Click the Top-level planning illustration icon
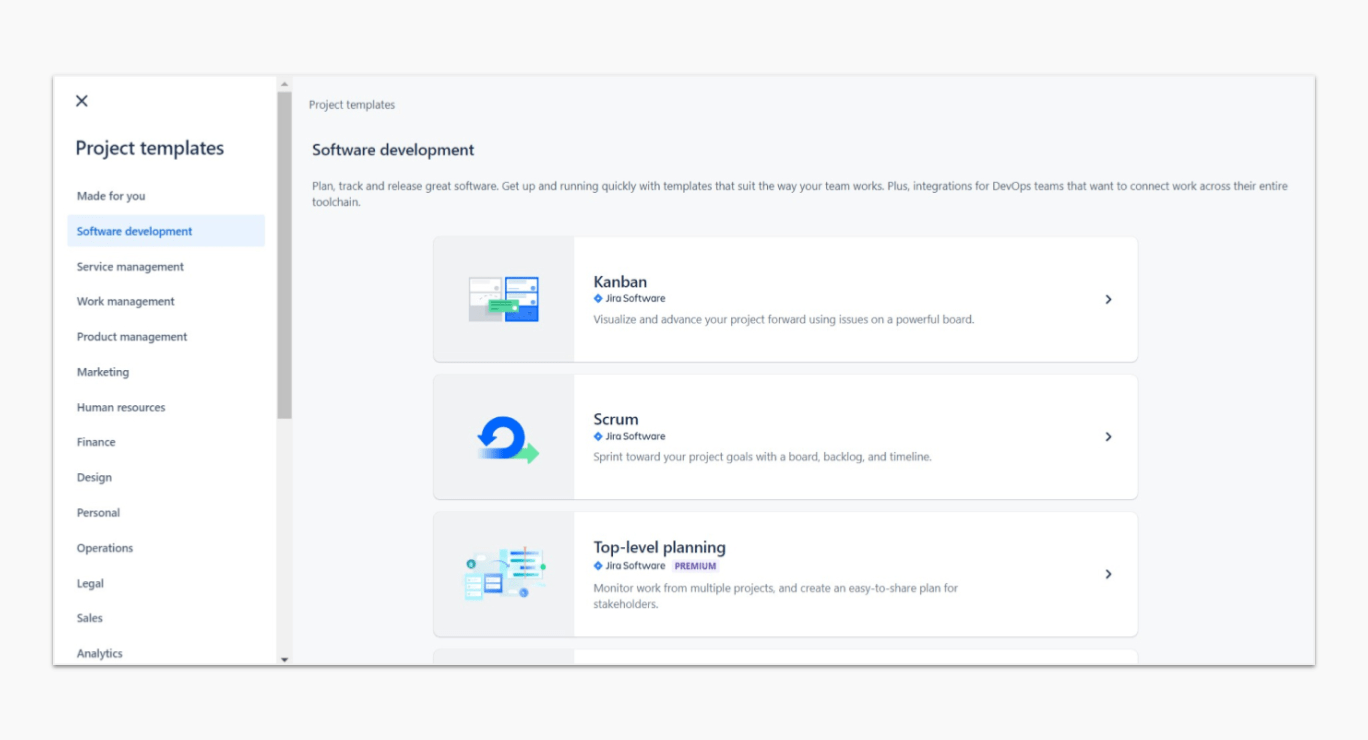 click(x=504, y=574)
